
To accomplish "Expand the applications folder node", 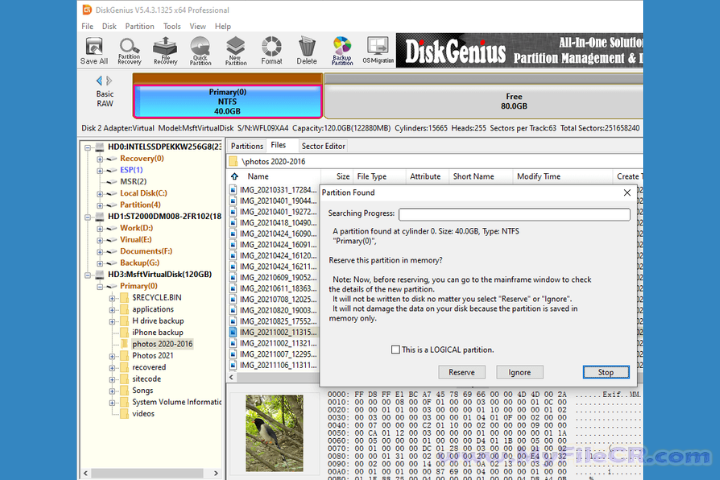I will [112, 310].
